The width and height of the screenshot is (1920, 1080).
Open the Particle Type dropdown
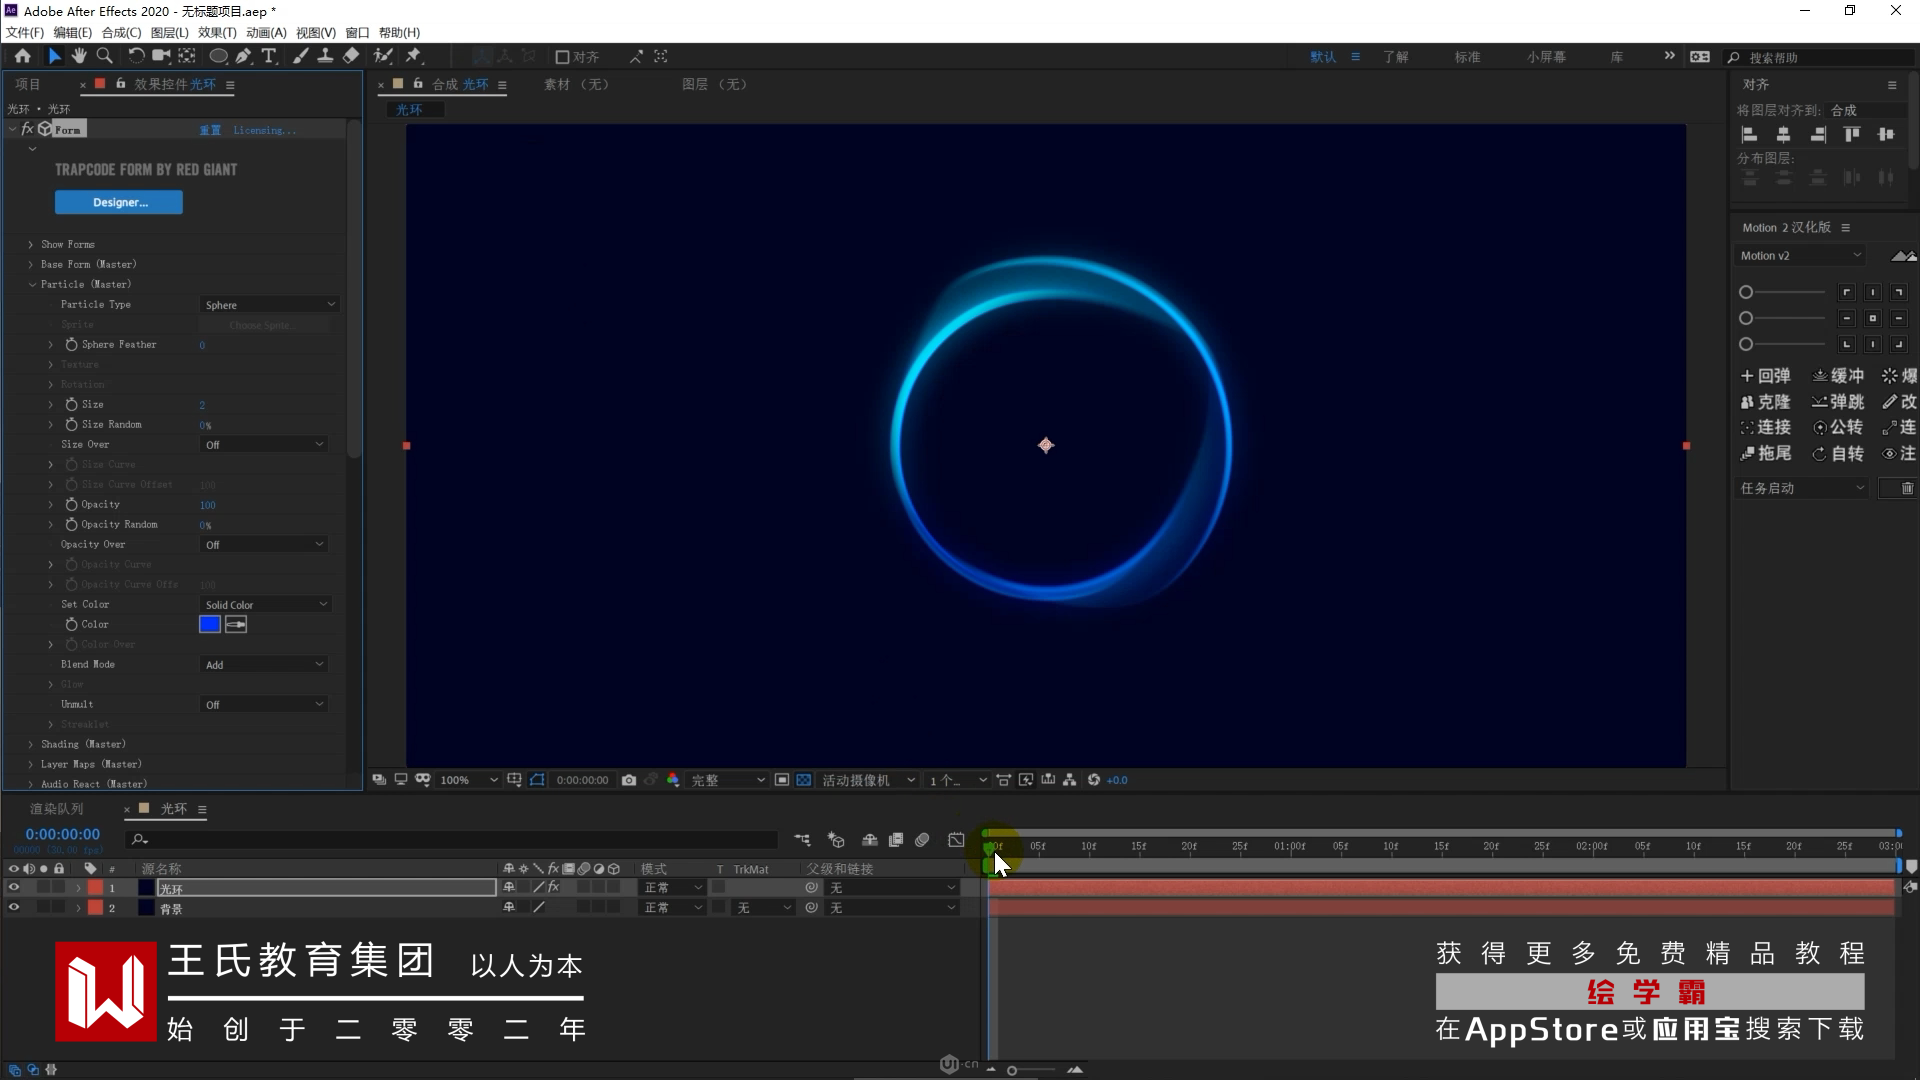(270, 305)
